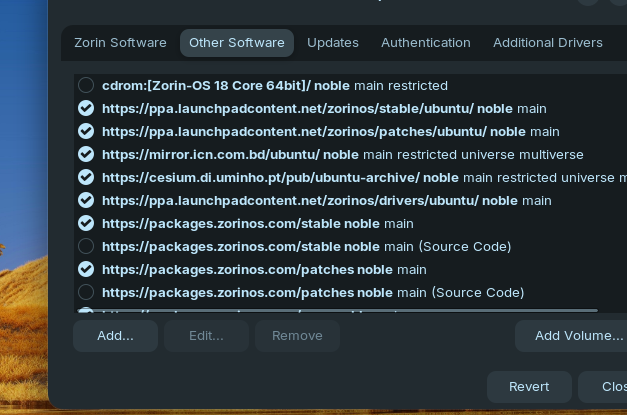This screenshot has width=627, height=415.
Task: Select the Authentication tab
Action: (426, 43)
